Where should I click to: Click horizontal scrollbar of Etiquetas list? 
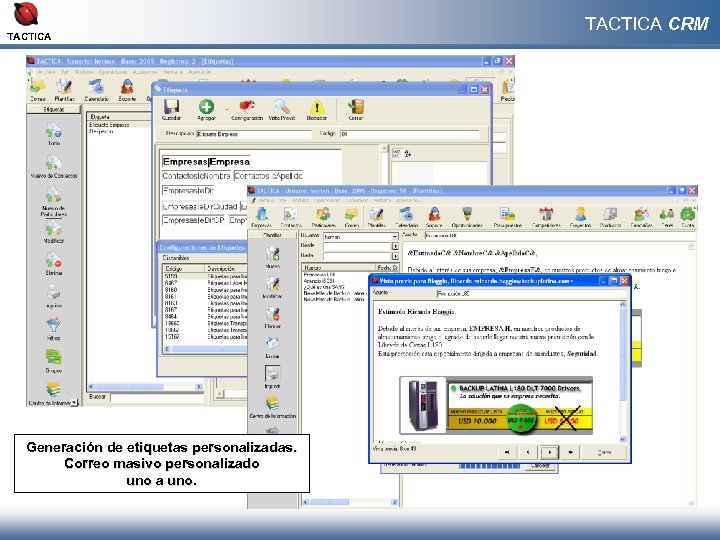145,387
